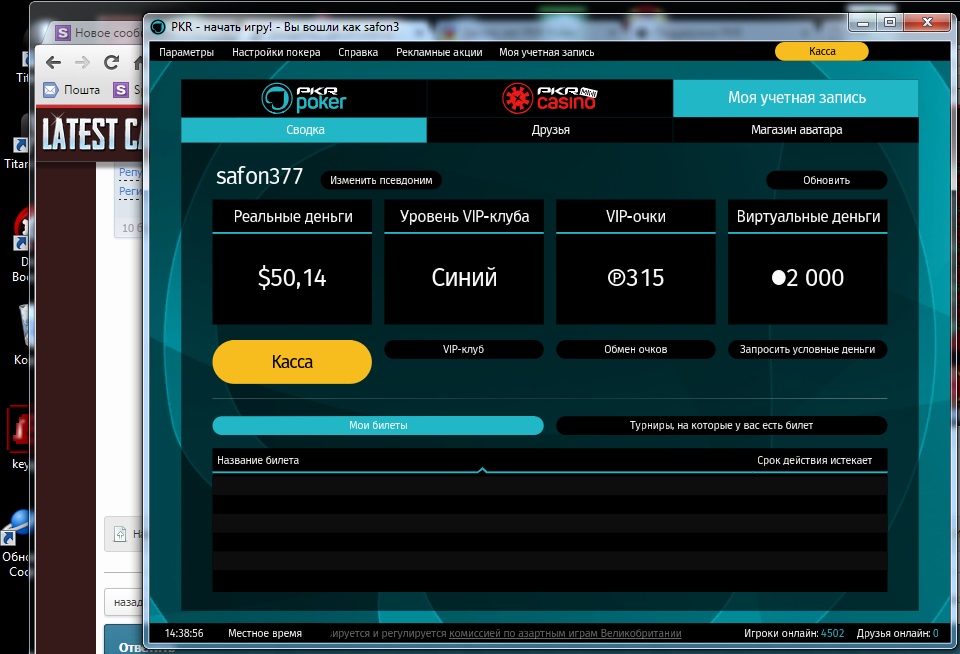The height and width of the screenshot is (654, 960).
Task: Click the username safon377
Action: (260, 176)
